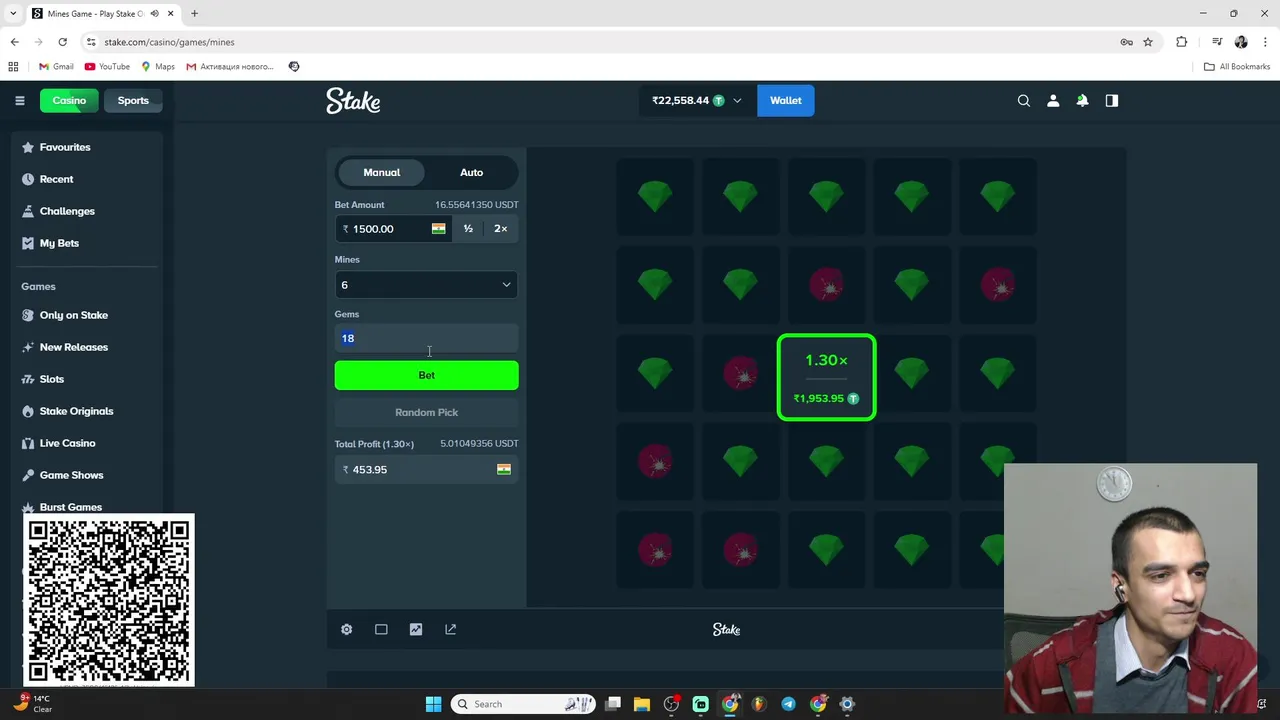This screenshot has width=1280, height=720.
Task: Select the Auto betting mode
Action: 471,172
